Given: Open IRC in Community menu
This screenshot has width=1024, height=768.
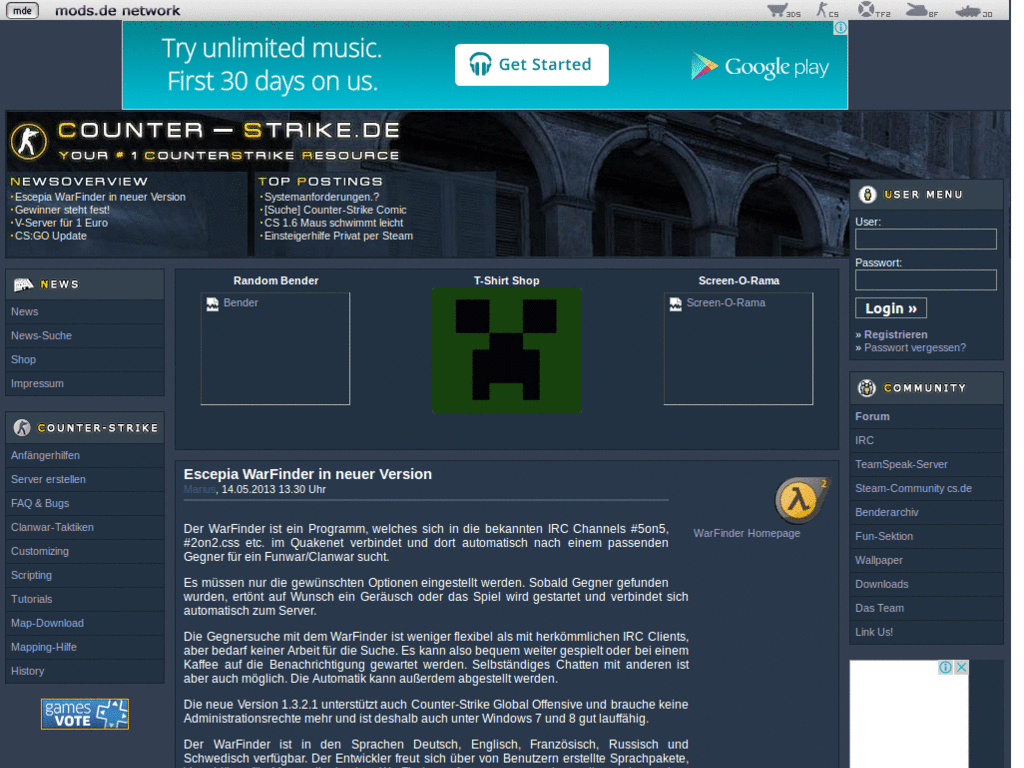Looking at the screenshot, I should 926,441.
